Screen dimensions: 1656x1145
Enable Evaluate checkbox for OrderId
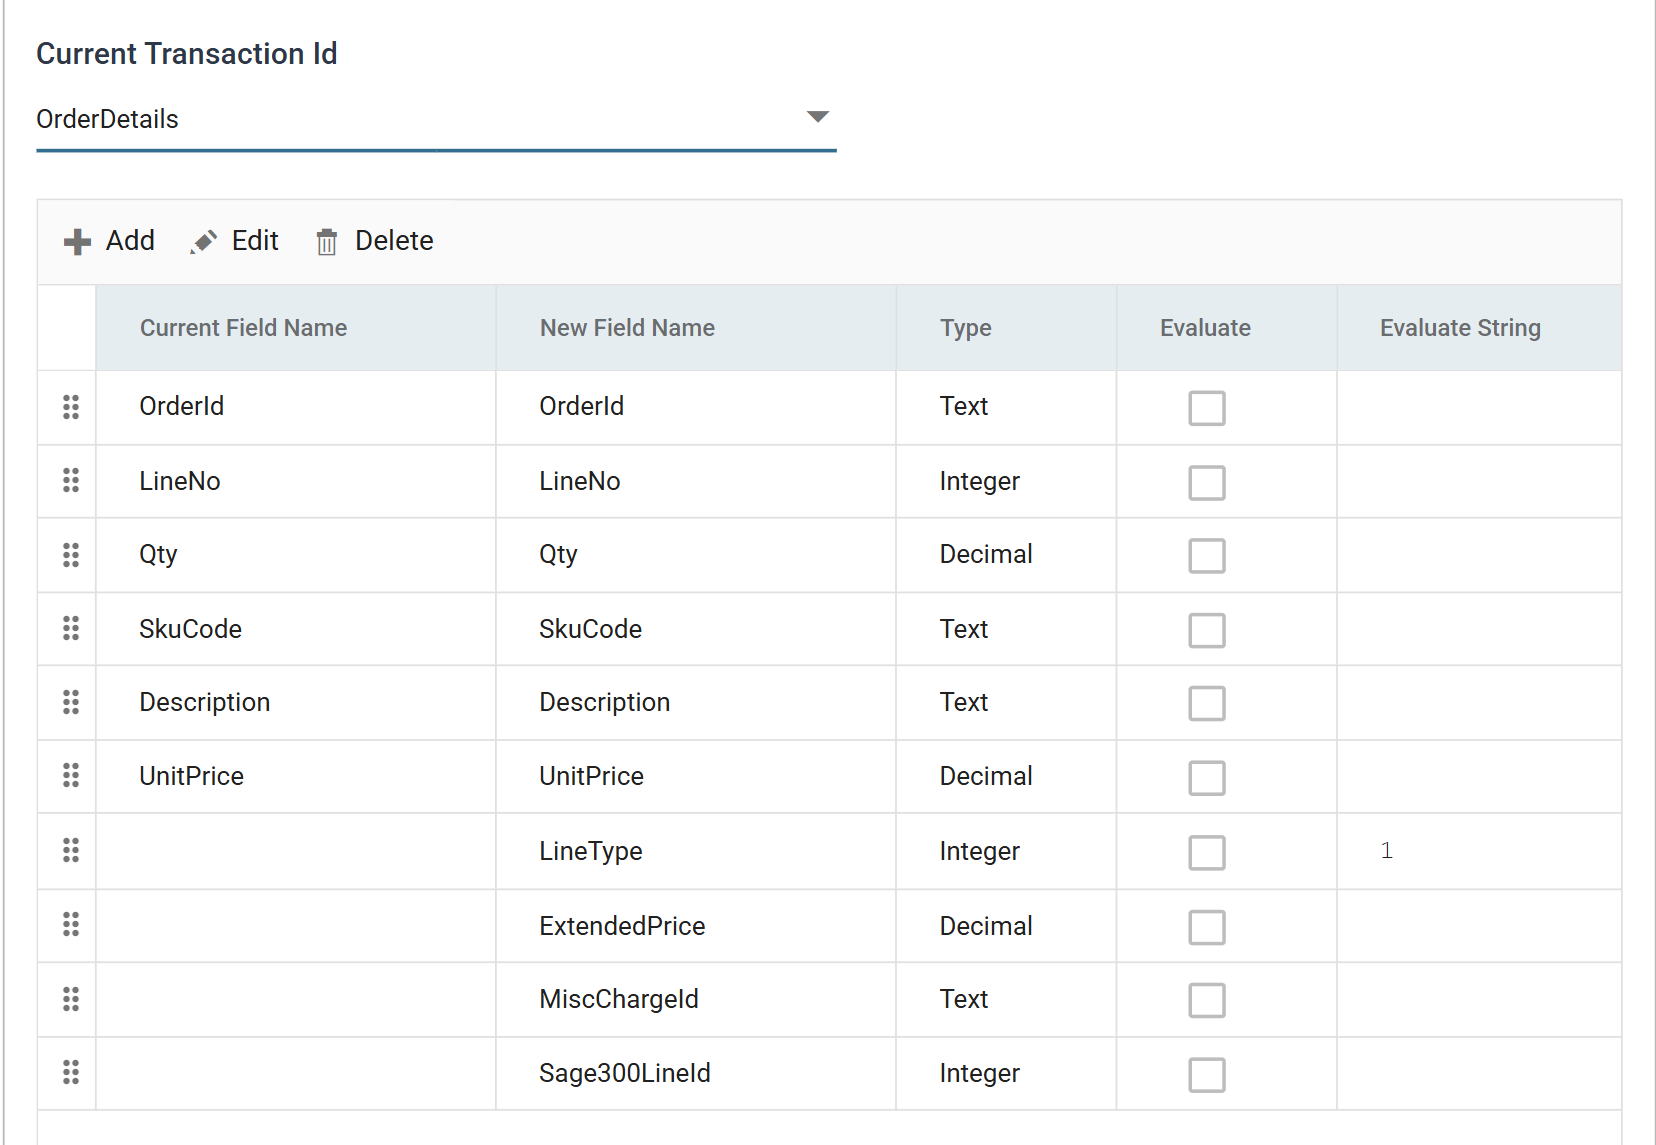[x=1207, y=408]
